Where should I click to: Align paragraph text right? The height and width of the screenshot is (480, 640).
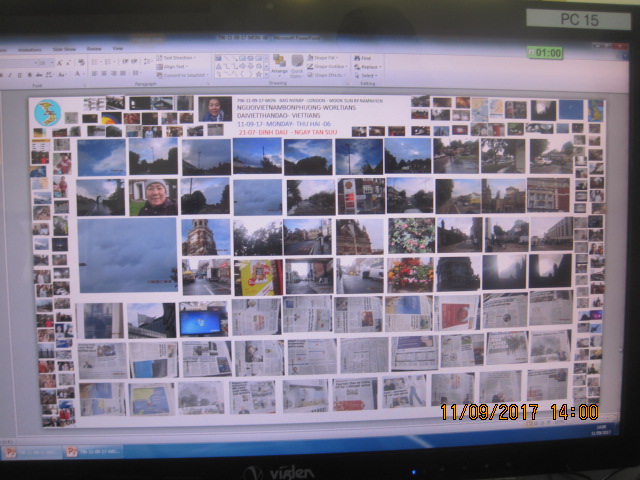[x=113, y=73]
